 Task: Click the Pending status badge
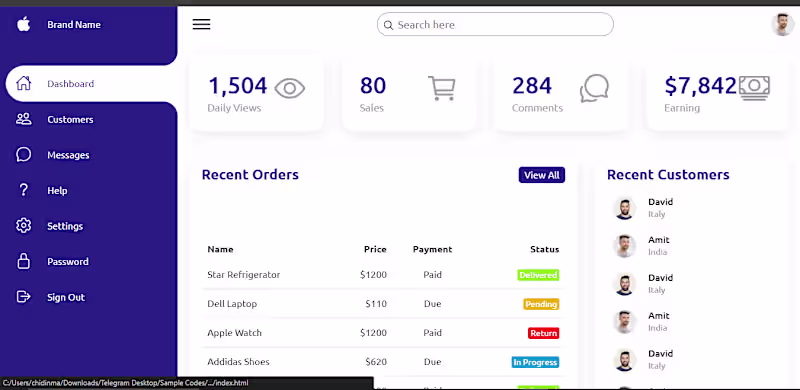coord(541,304)
